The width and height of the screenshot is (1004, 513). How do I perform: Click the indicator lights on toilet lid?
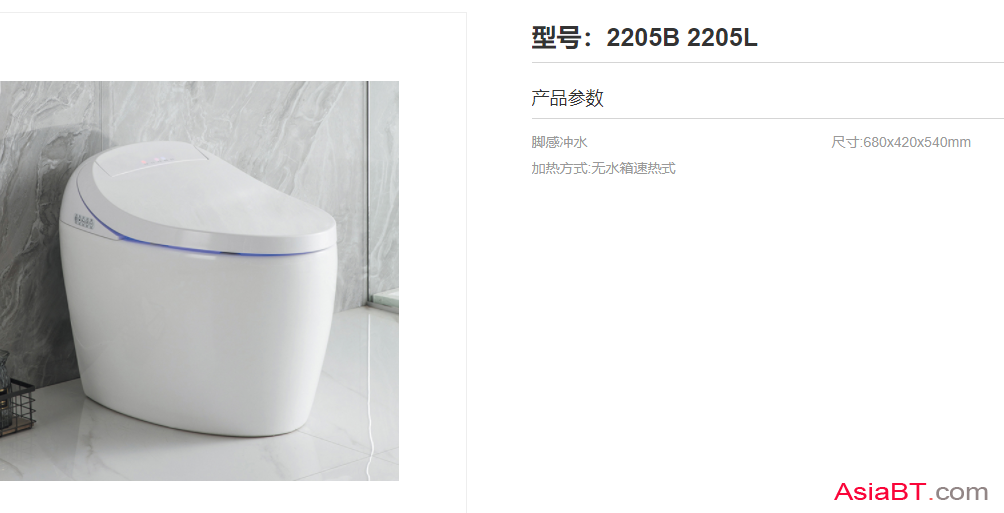(x=156, y=158)
